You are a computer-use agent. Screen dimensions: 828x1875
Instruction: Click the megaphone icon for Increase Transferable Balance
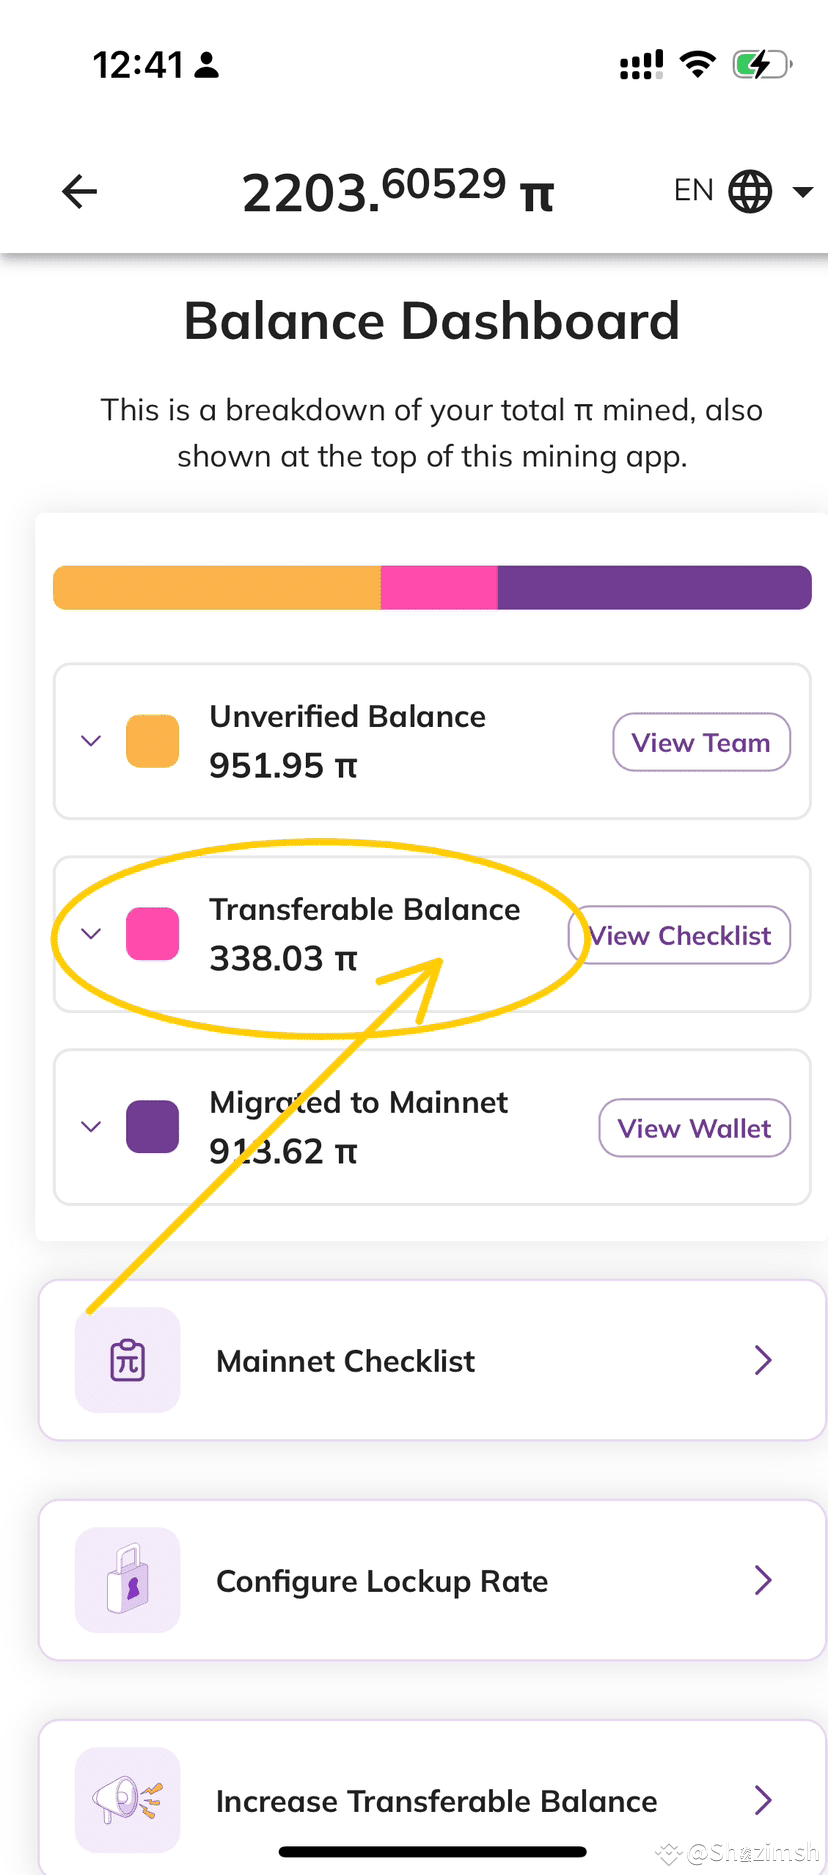point(128,1800)
